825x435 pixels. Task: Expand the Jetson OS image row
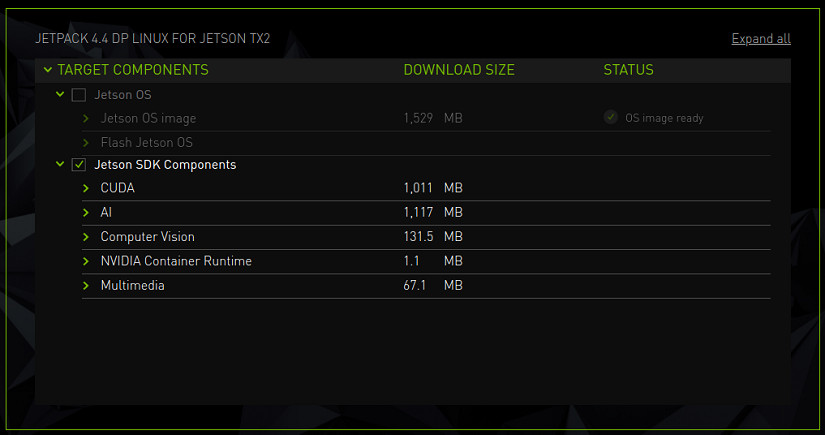86,118
